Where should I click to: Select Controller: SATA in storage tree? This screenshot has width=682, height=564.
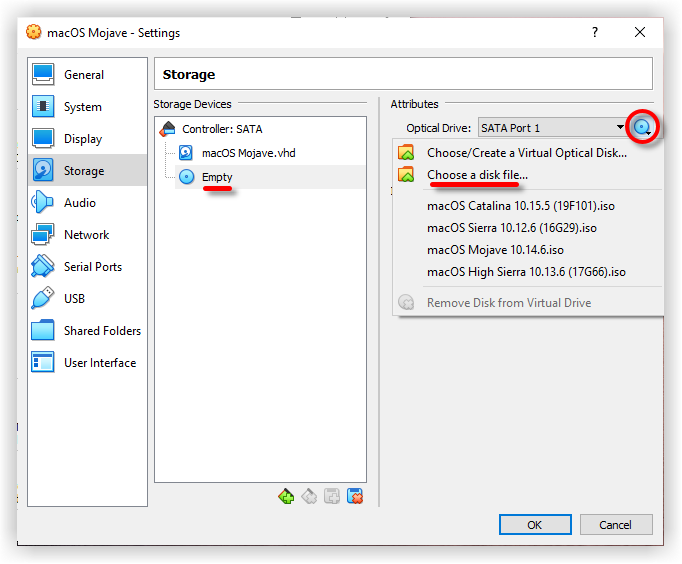pyautogui.click(x=222, y=129)
